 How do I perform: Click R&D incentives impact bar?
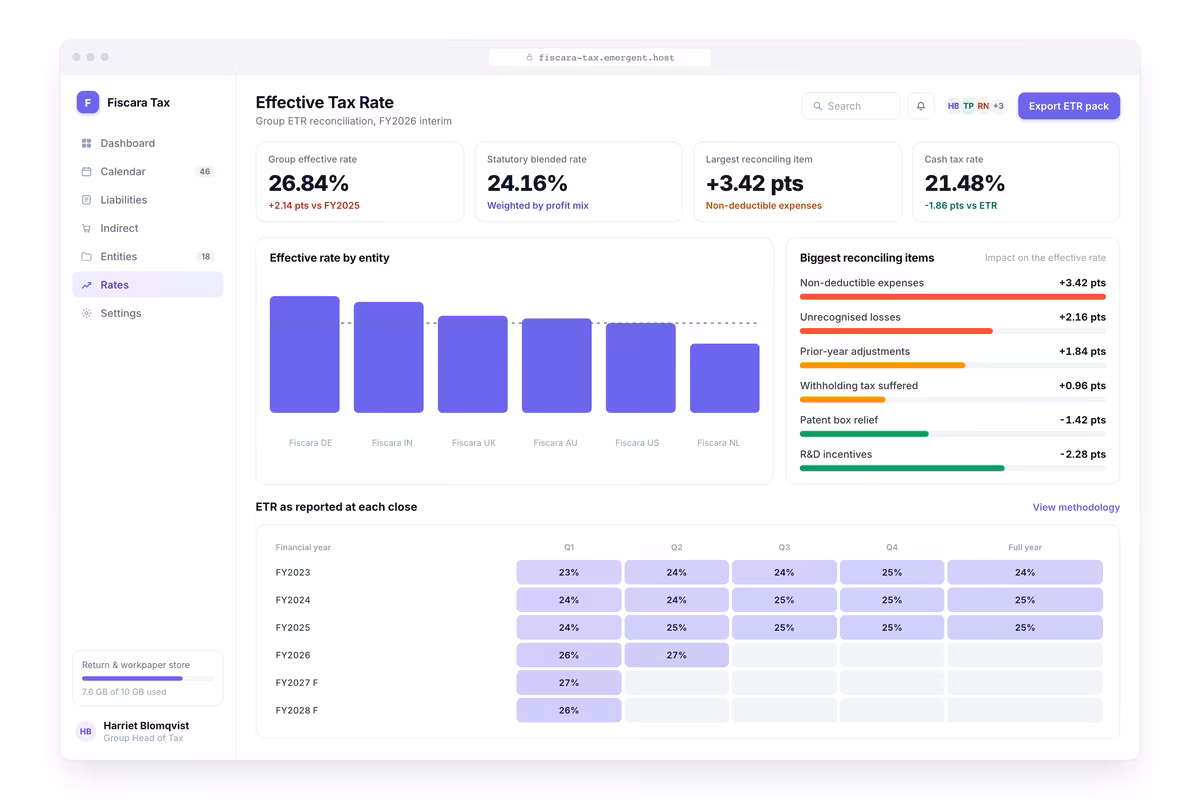(x=953, y=468)
